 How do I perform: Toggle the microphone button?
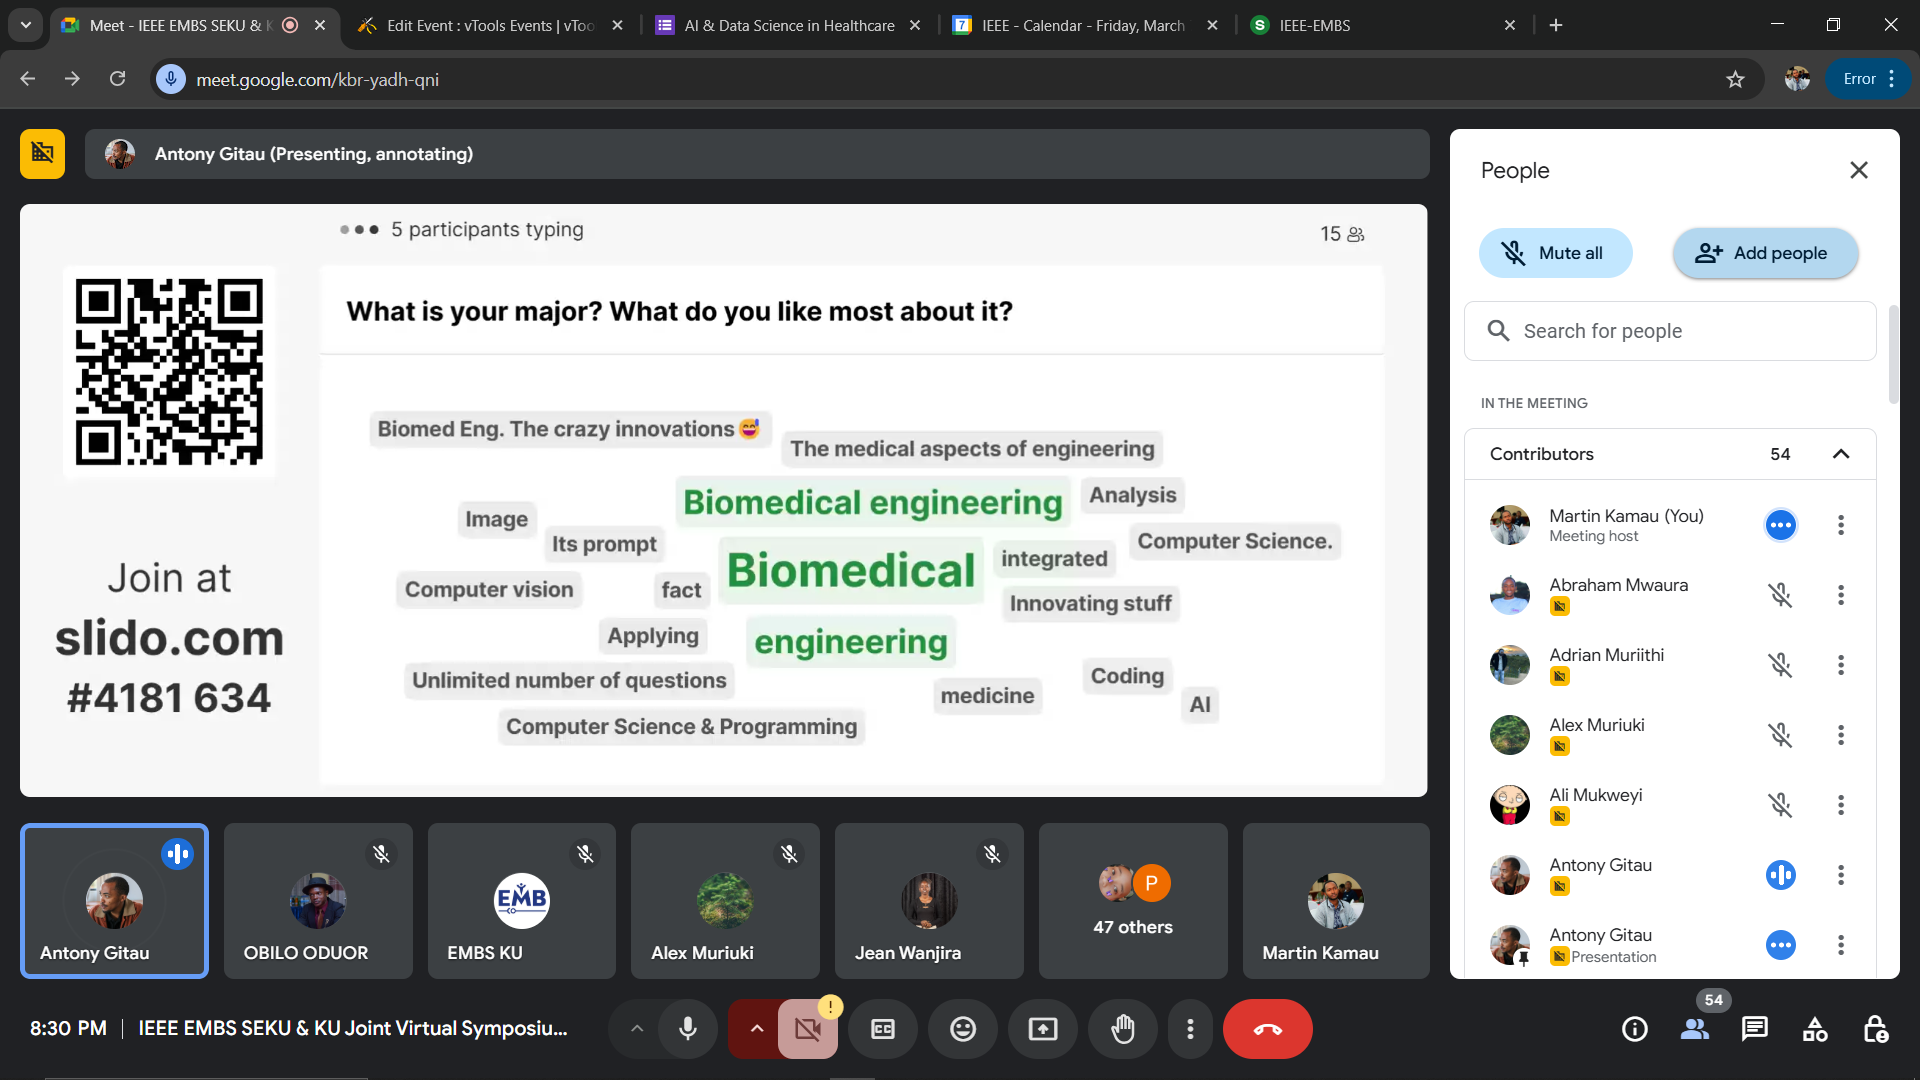pos(688,1029)
